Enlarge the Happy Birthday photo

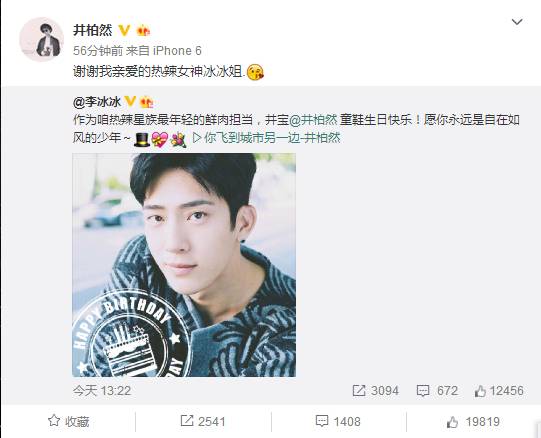click(x=184, y=265)
